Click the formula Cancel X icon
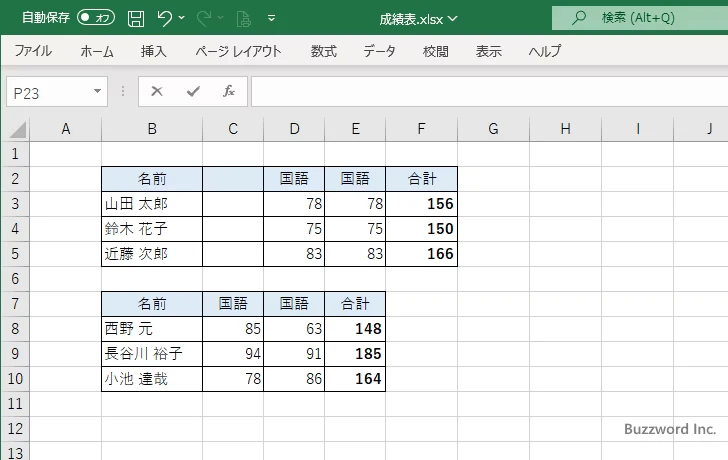This screenshot has height=460, width=728. tap(157, 91)
